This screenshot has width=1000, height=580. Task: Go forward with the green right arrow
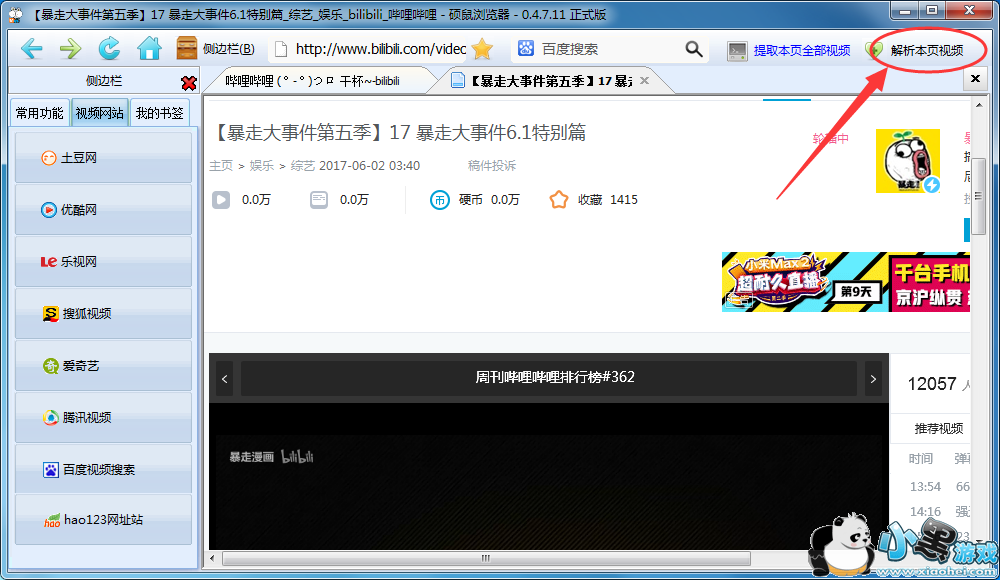[x=70, y=48]
